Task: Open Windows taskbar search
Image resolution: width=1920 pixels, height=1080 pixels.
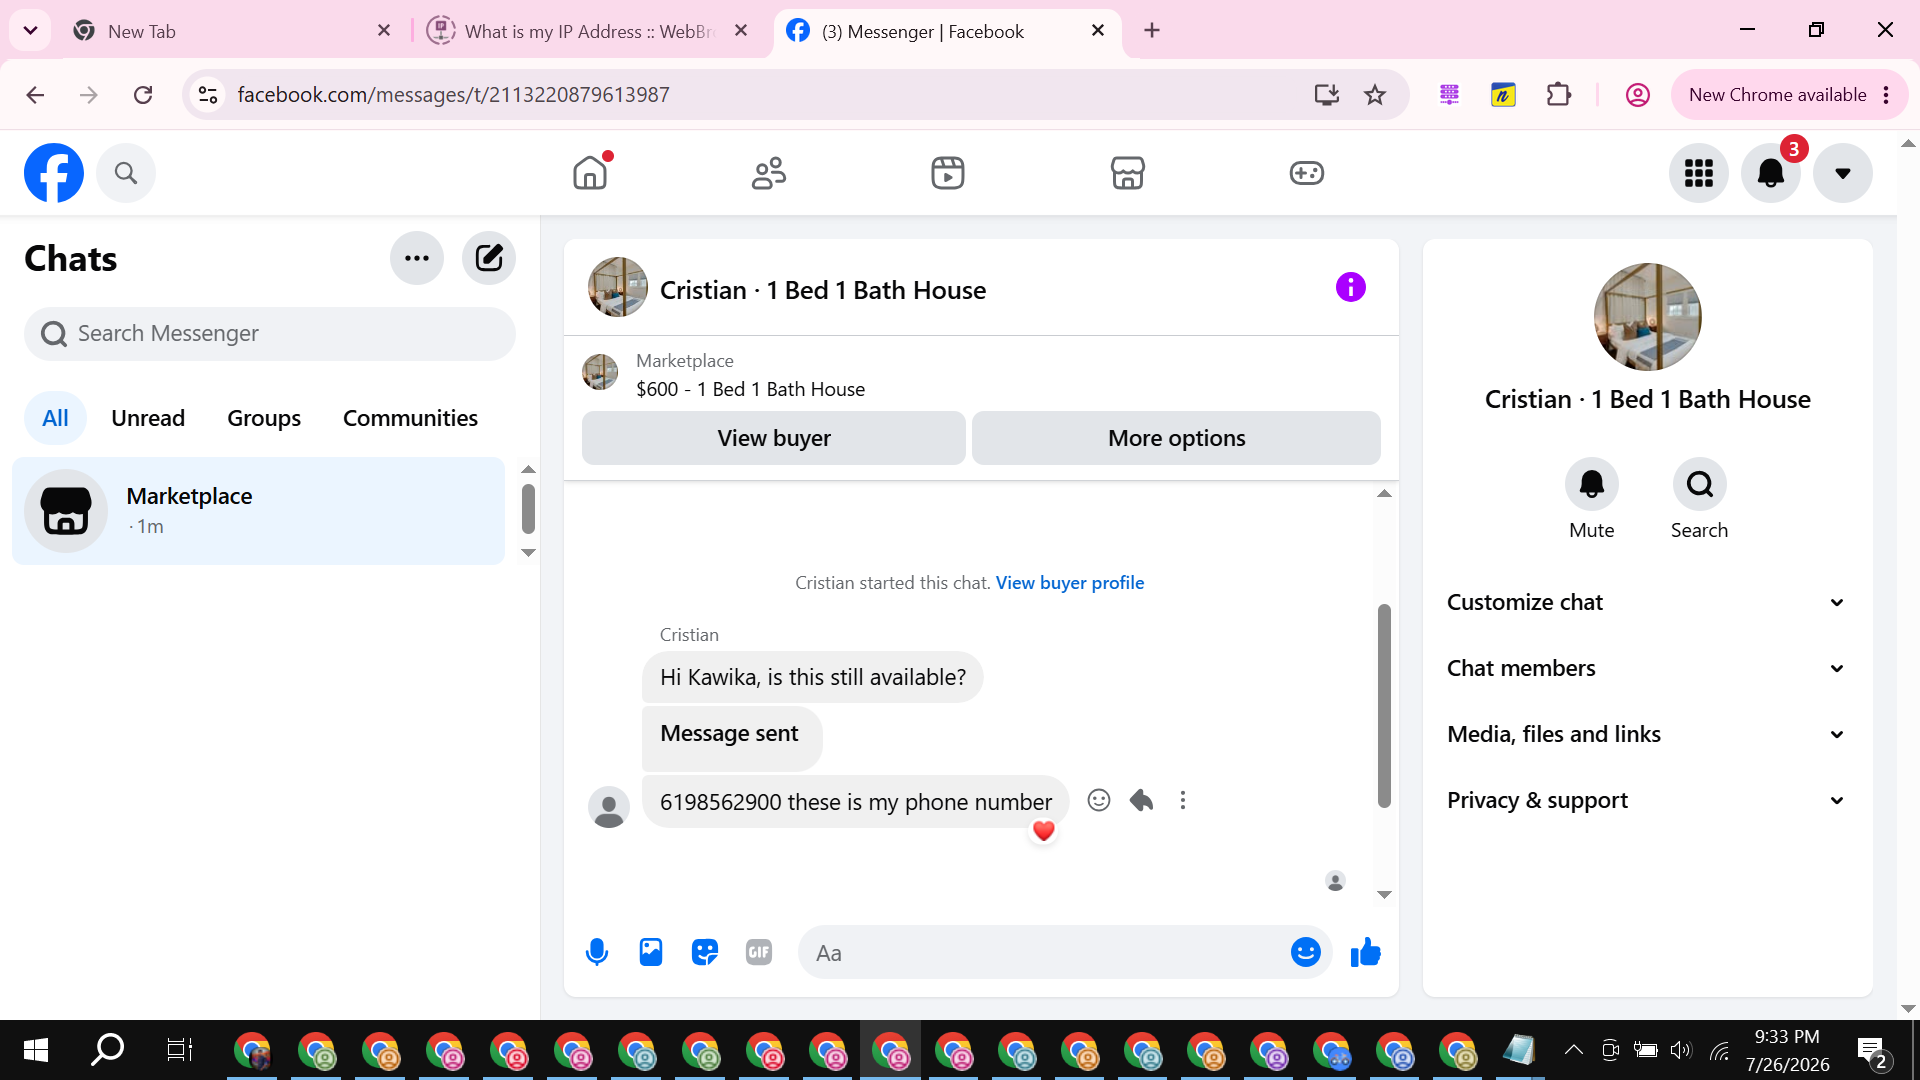Action: (x=107, y=1050)
